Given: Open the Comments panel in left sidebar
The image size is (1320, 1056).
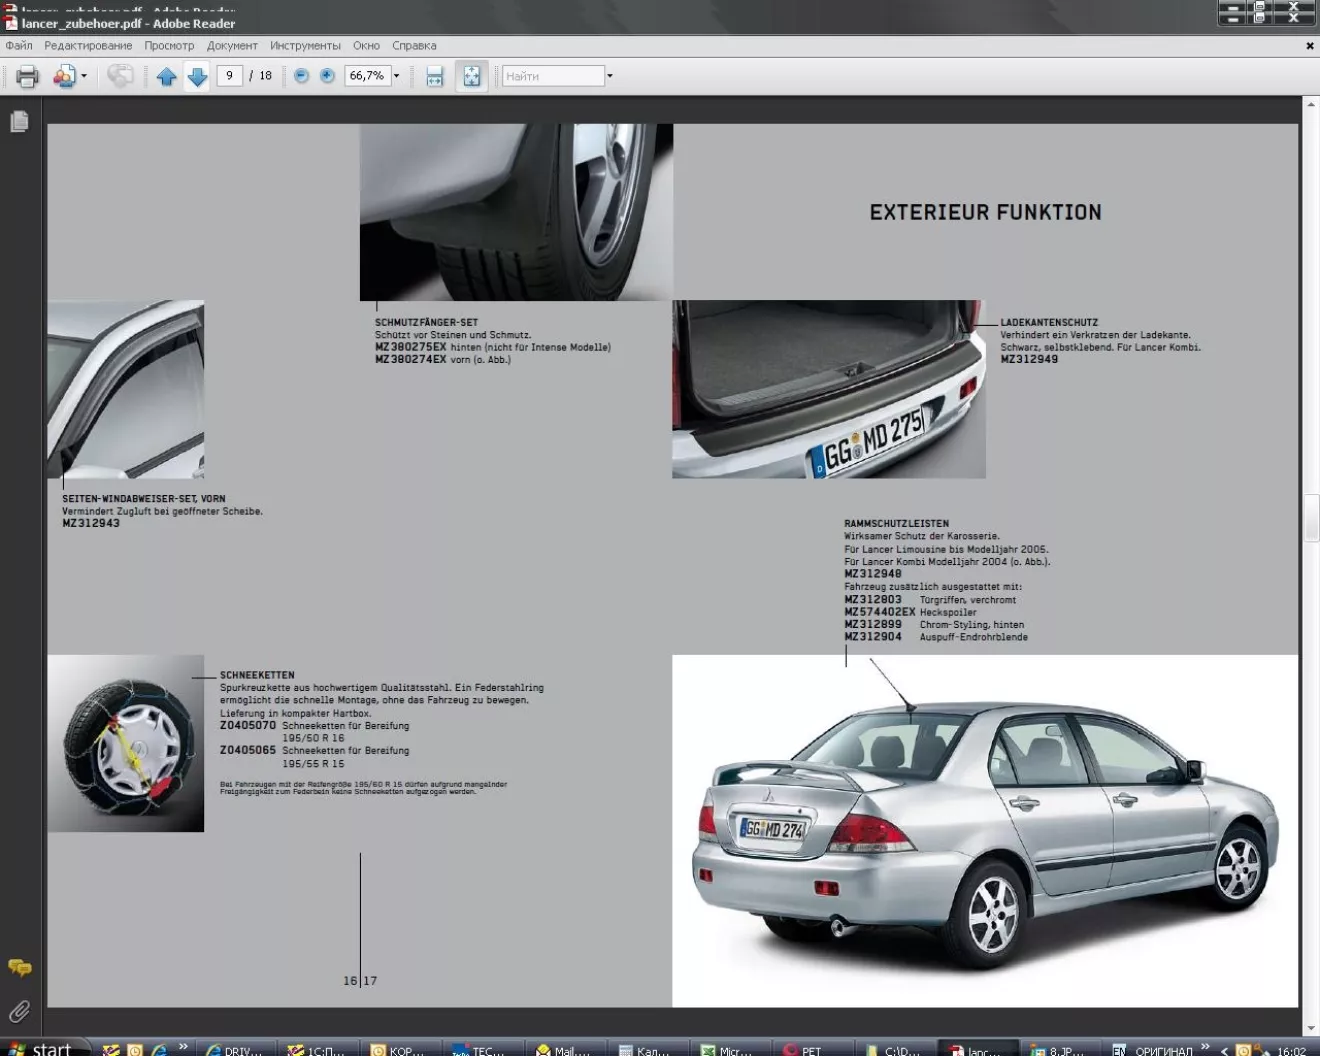Looking at the screenshot, I should (19, 967).
